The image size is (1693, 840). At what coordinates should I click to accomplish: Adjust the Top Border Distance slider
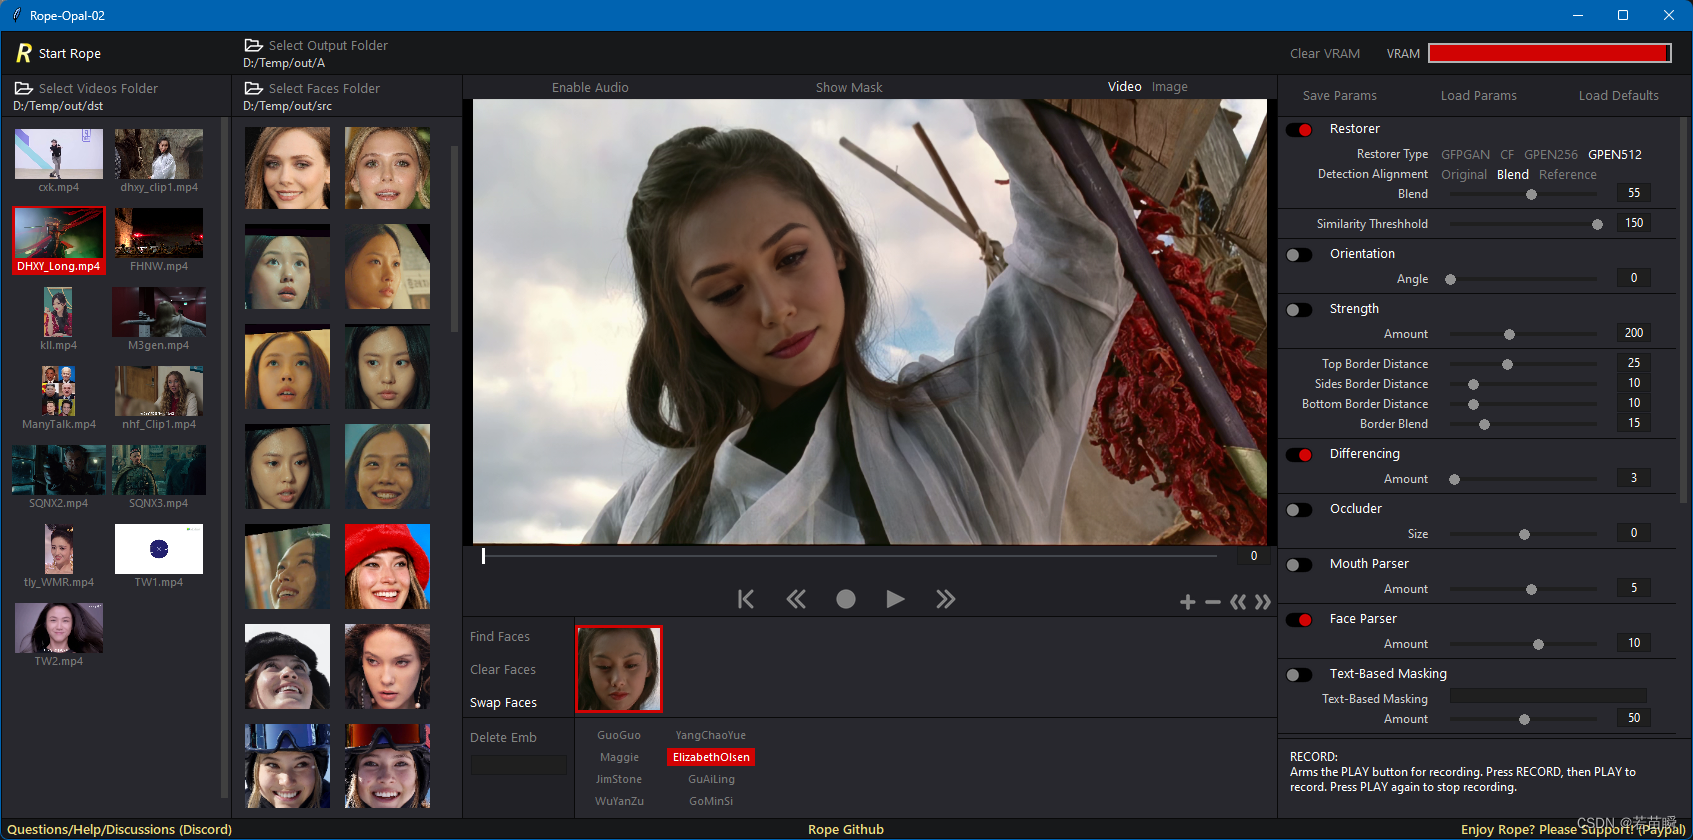[1523, 364]
